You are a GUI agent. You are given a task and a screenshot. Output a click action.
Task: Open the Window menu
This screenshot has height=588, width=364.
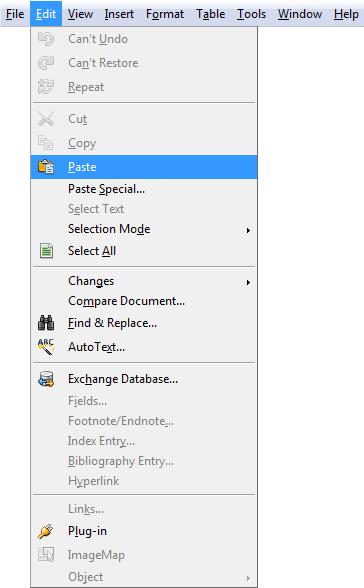pos(300,14)
